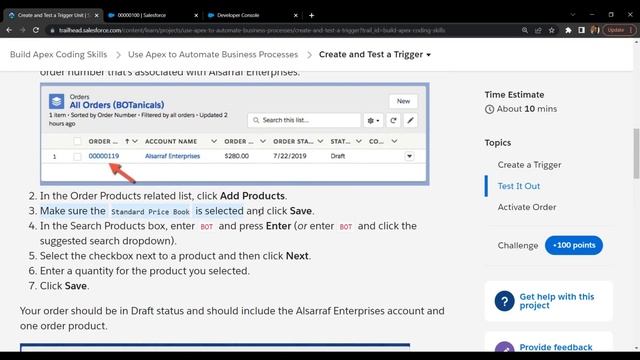Click the Chrome Update button
640x360 pixels.
click(x=619, y=30)
